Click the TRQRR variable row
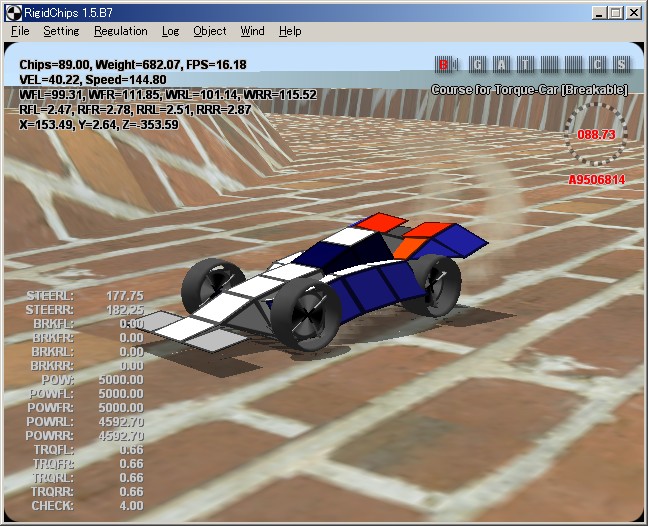Screen dimensions: 648x526 (87, 492)
